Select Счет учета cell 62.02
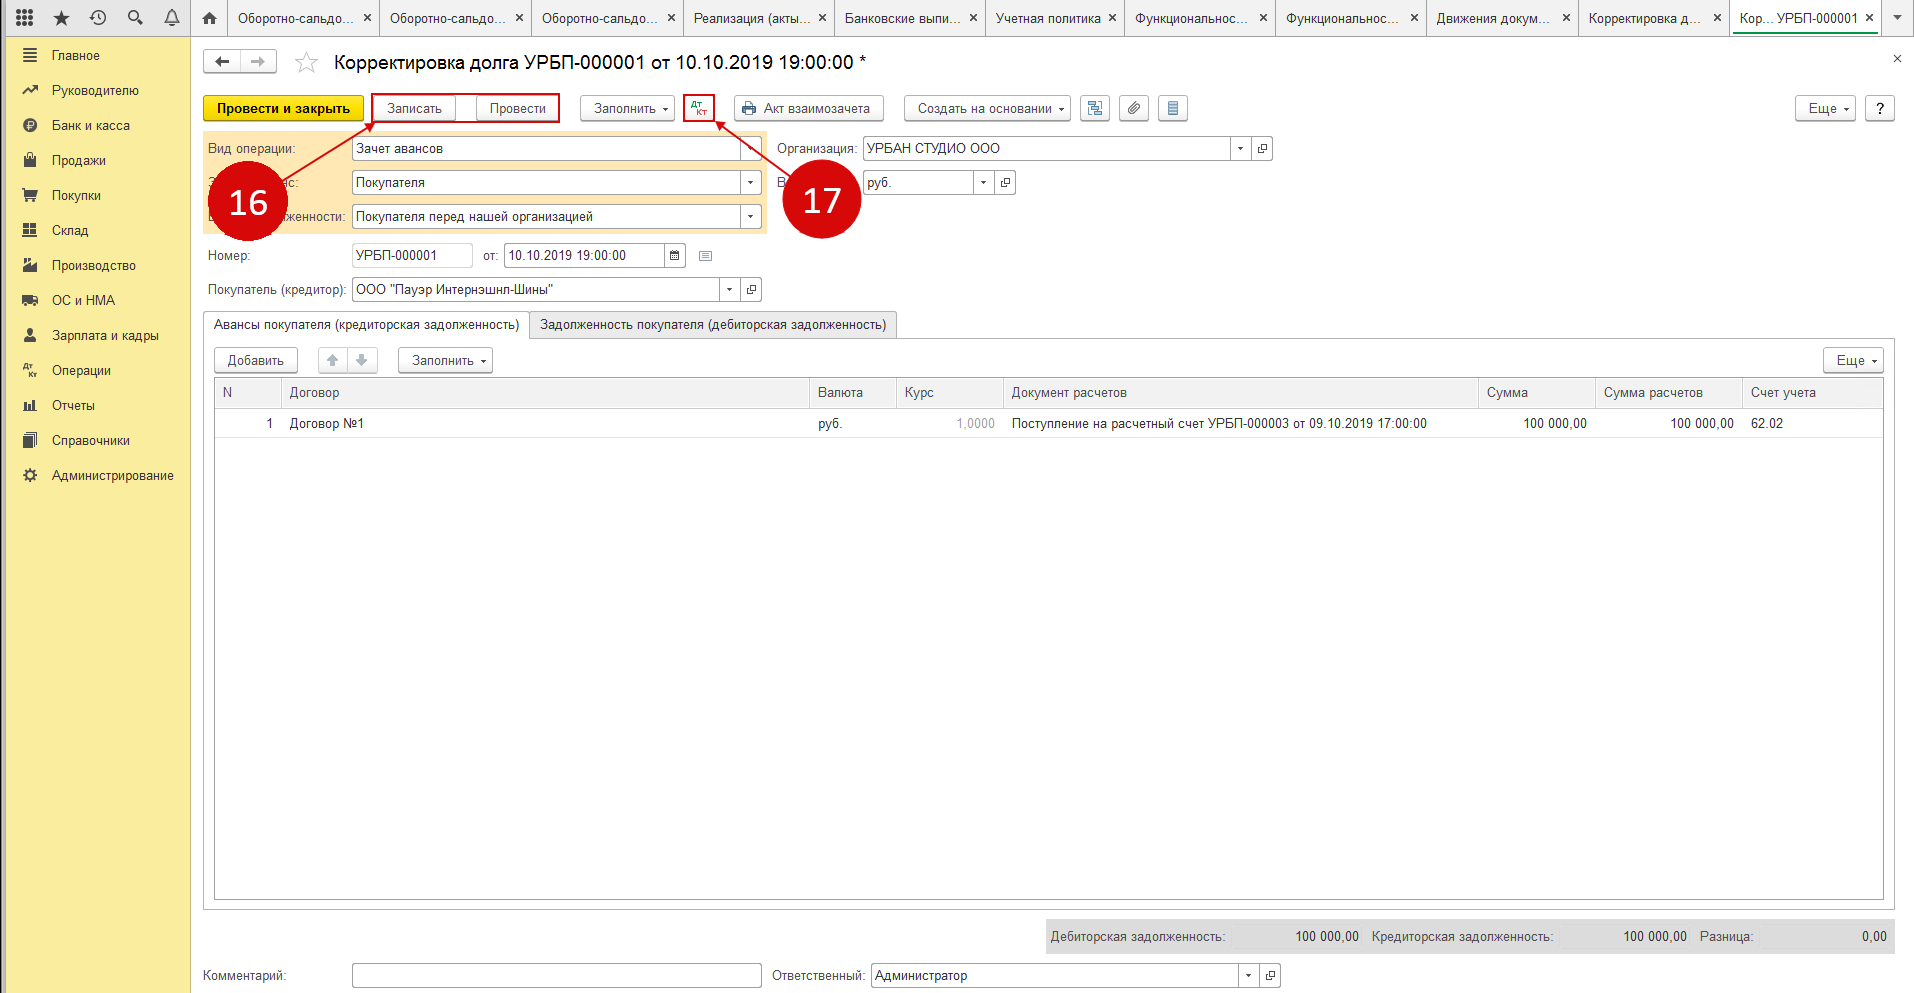 click(1812, 424)
